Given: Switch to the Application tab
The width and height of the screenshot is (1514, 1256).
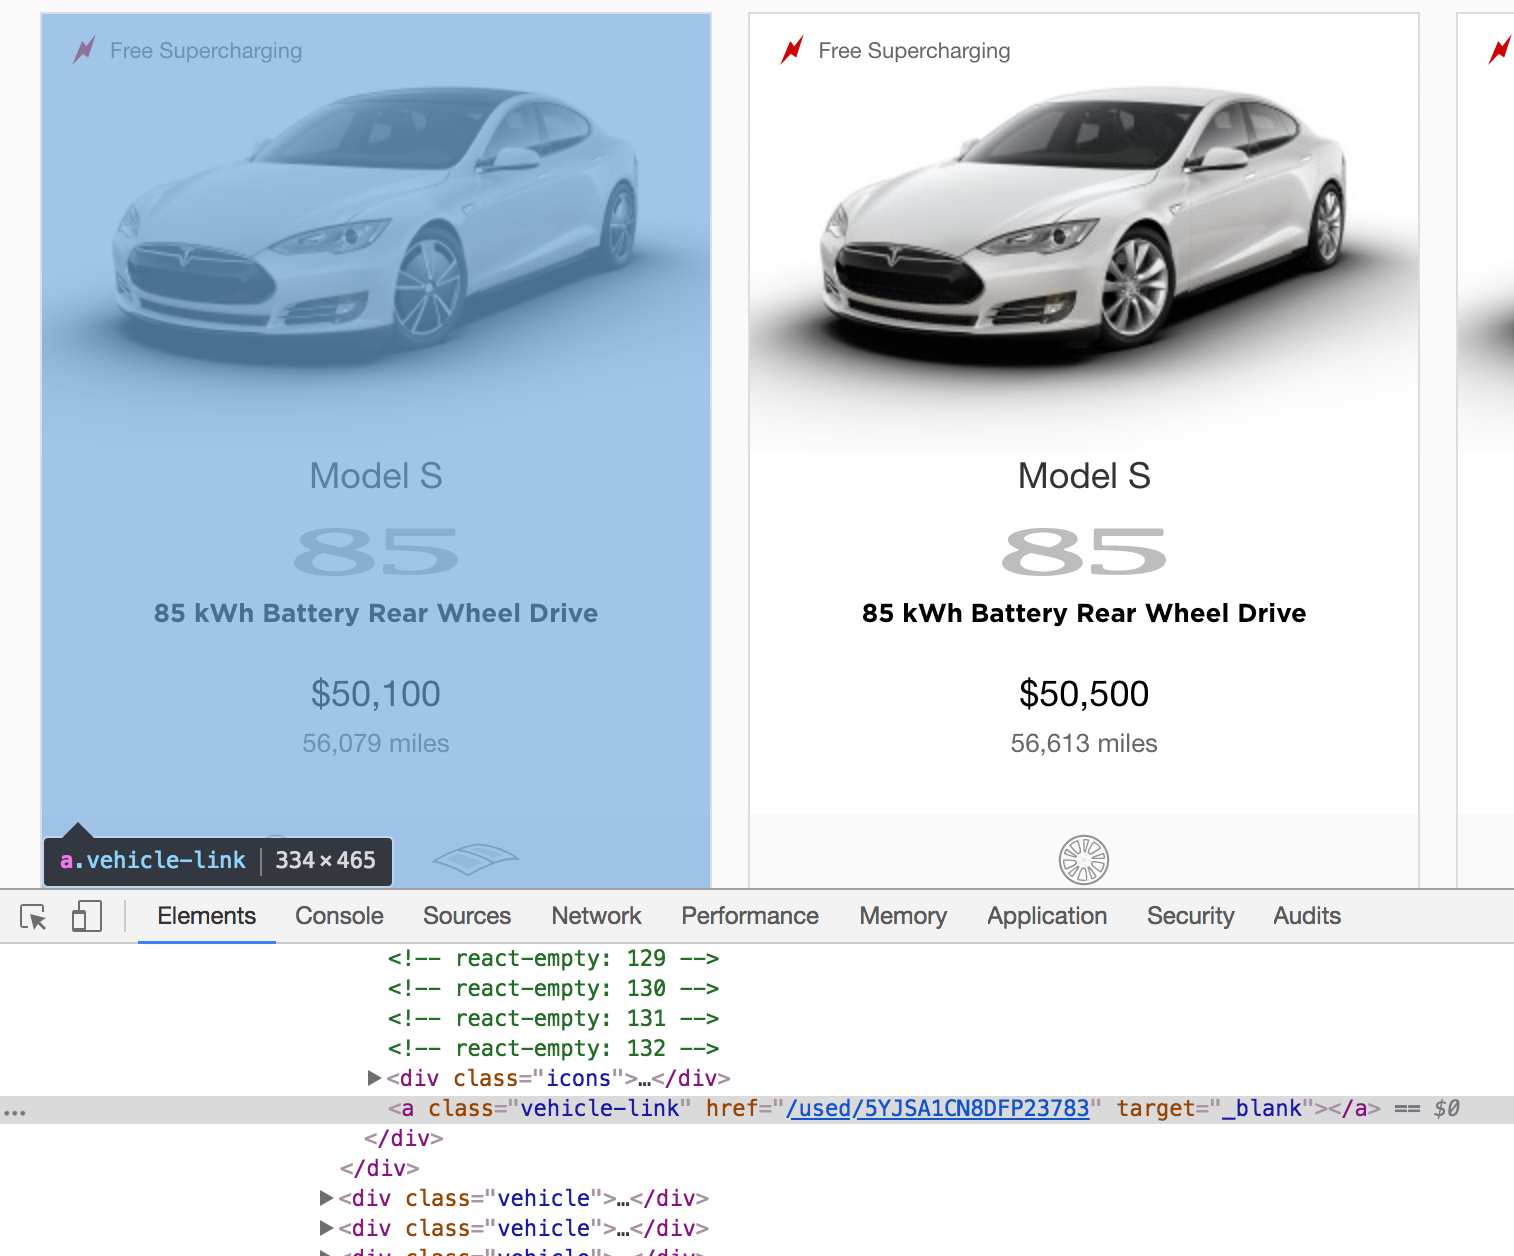Looking at the screenshot, I should [x=1047, y=916].
